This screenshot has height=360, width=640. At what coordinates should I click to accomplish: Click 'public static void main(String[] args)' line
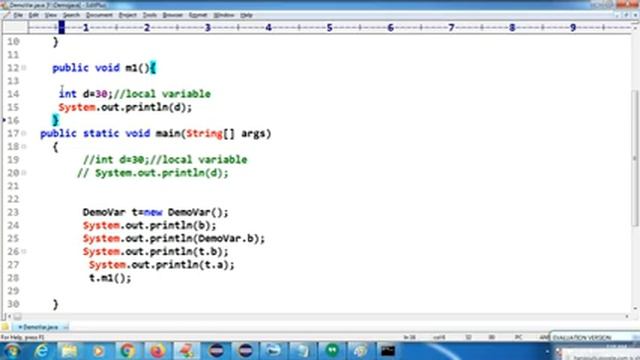coord(156,133)
